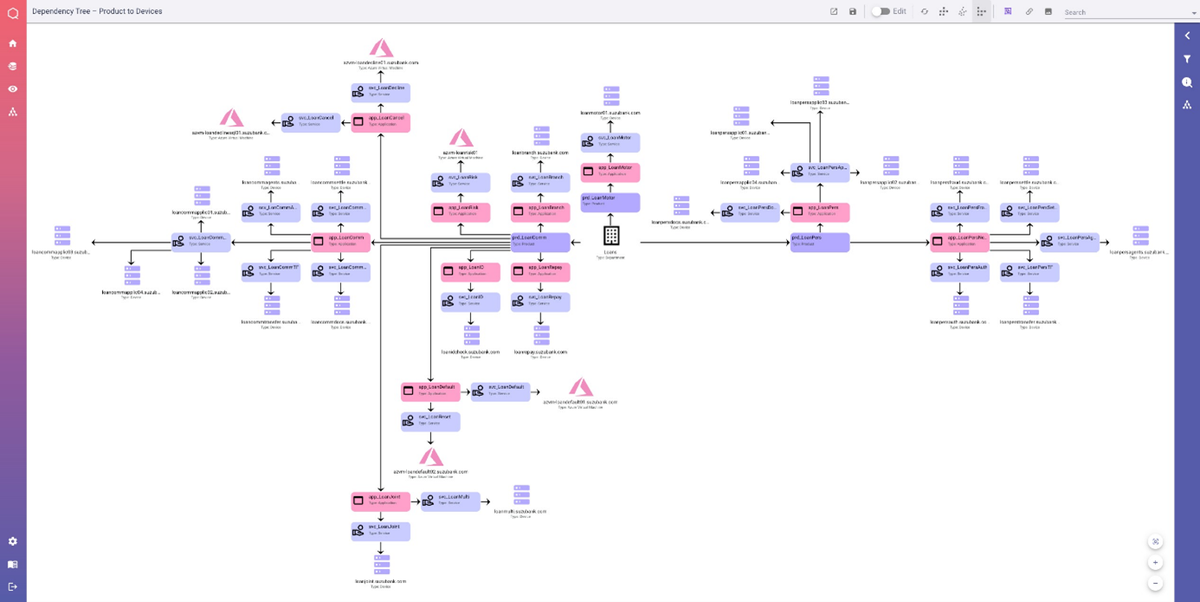
Task: Click the purple framed export icon in the toolbar
Action: tap(1007, 12)
